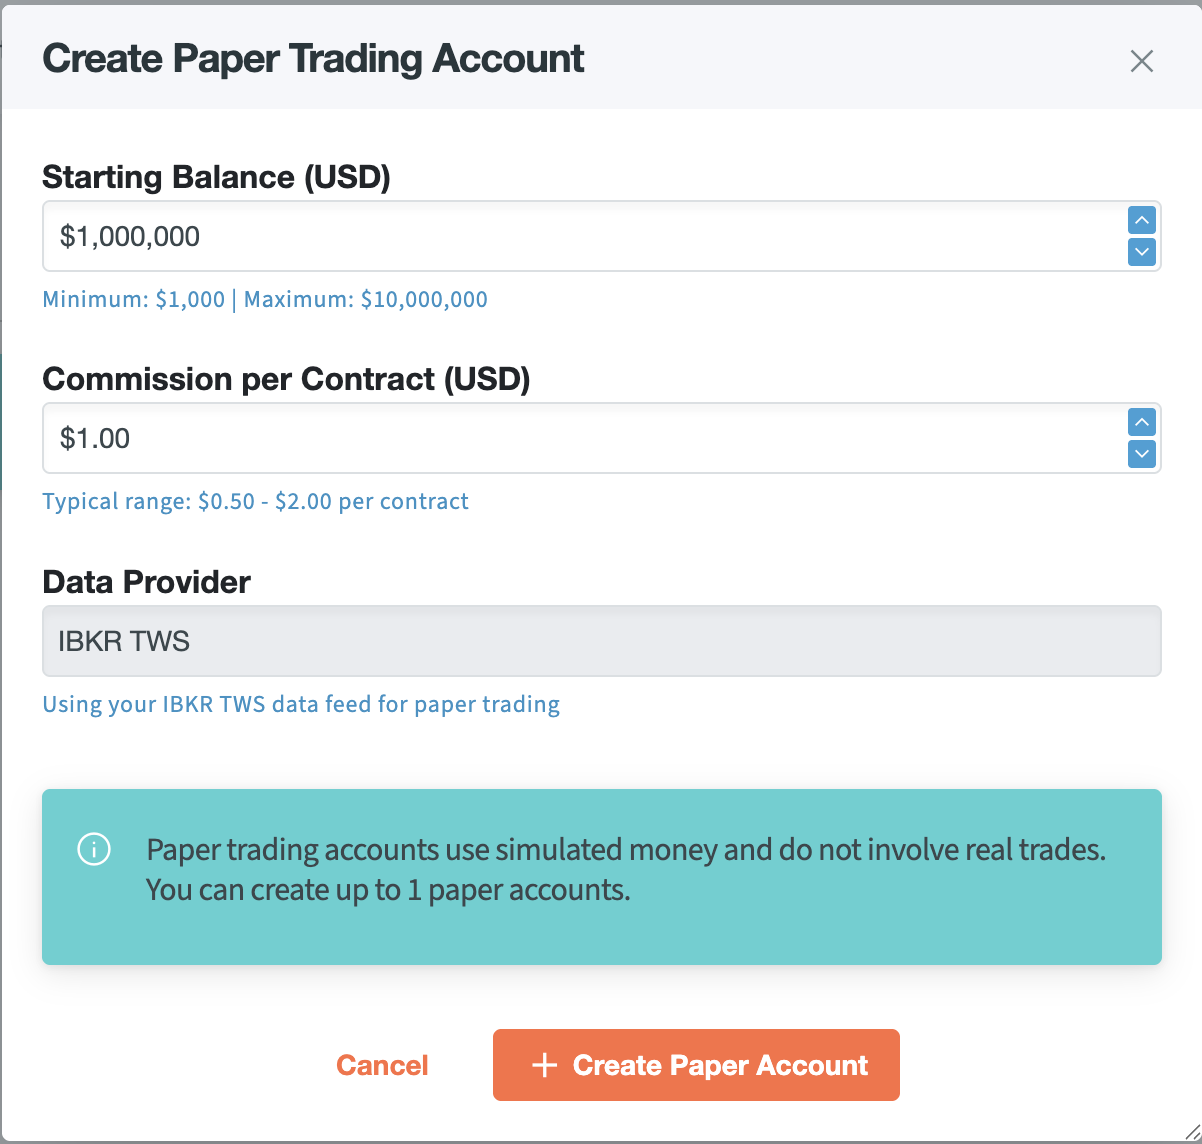Image resolution: width=1202 pixels, height=1144 pixels.
Task: Click the info icon in the teal notice banner
Action: pos(93,849)
